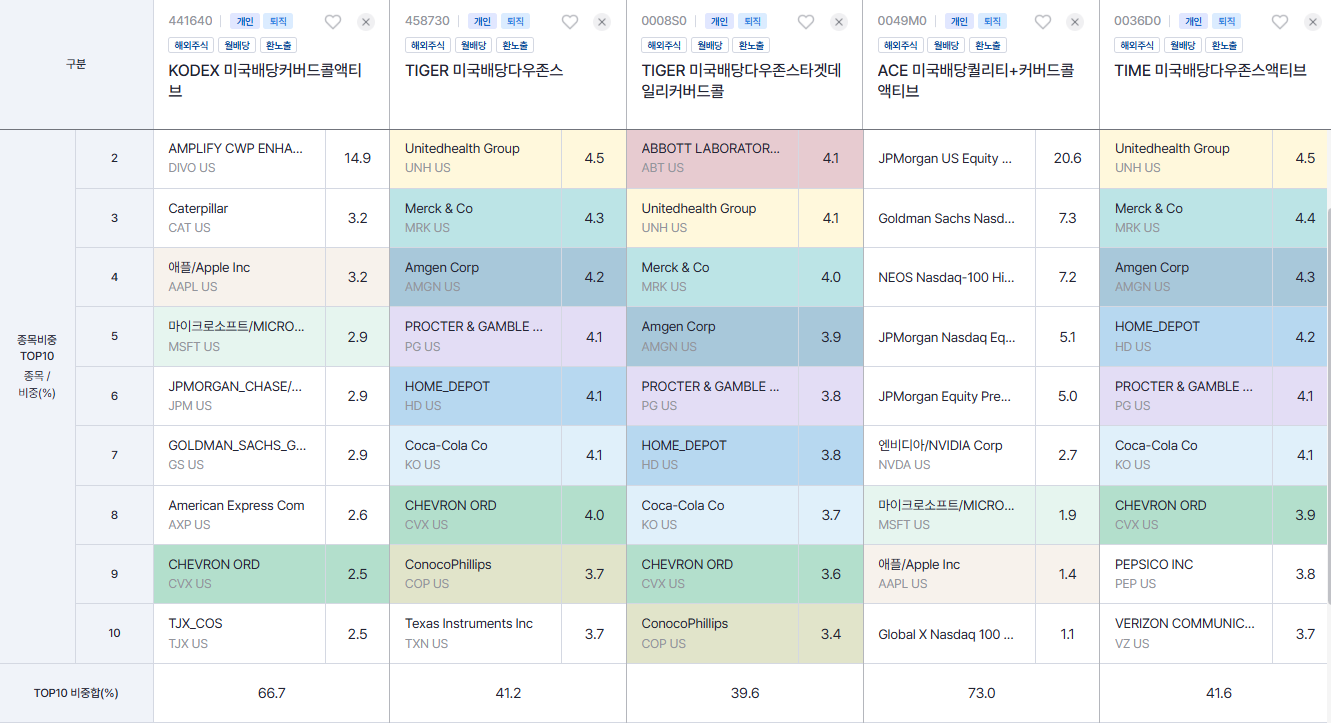Click the 20.6 weight value in the ACE column
The image size is (1331, 723).
click(x=1067, y=158)
